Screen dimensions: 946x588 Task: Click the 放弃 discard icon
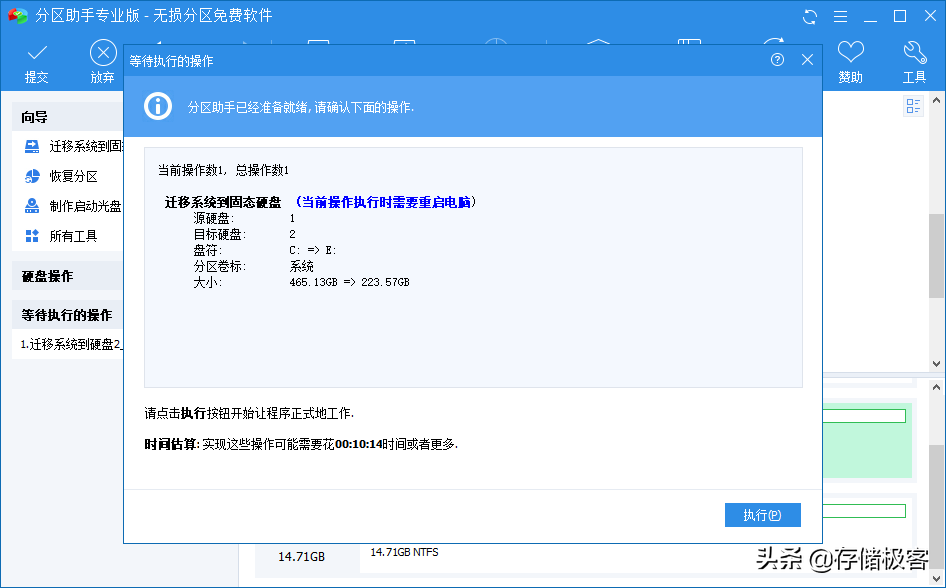(102, 51)
